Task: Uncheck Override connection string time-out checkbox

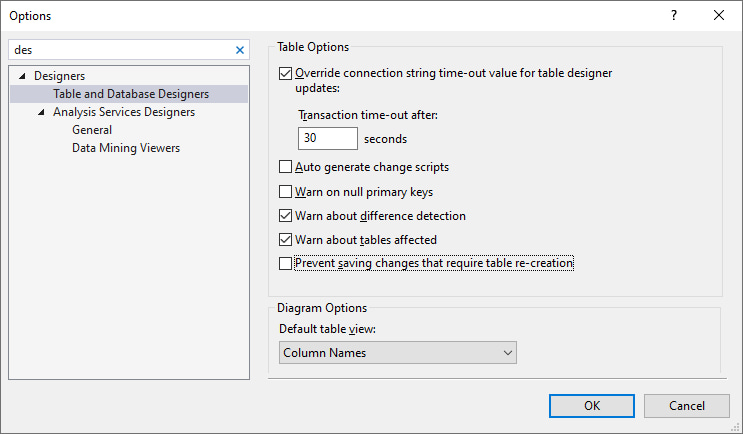Action: [x=286, y=73]
